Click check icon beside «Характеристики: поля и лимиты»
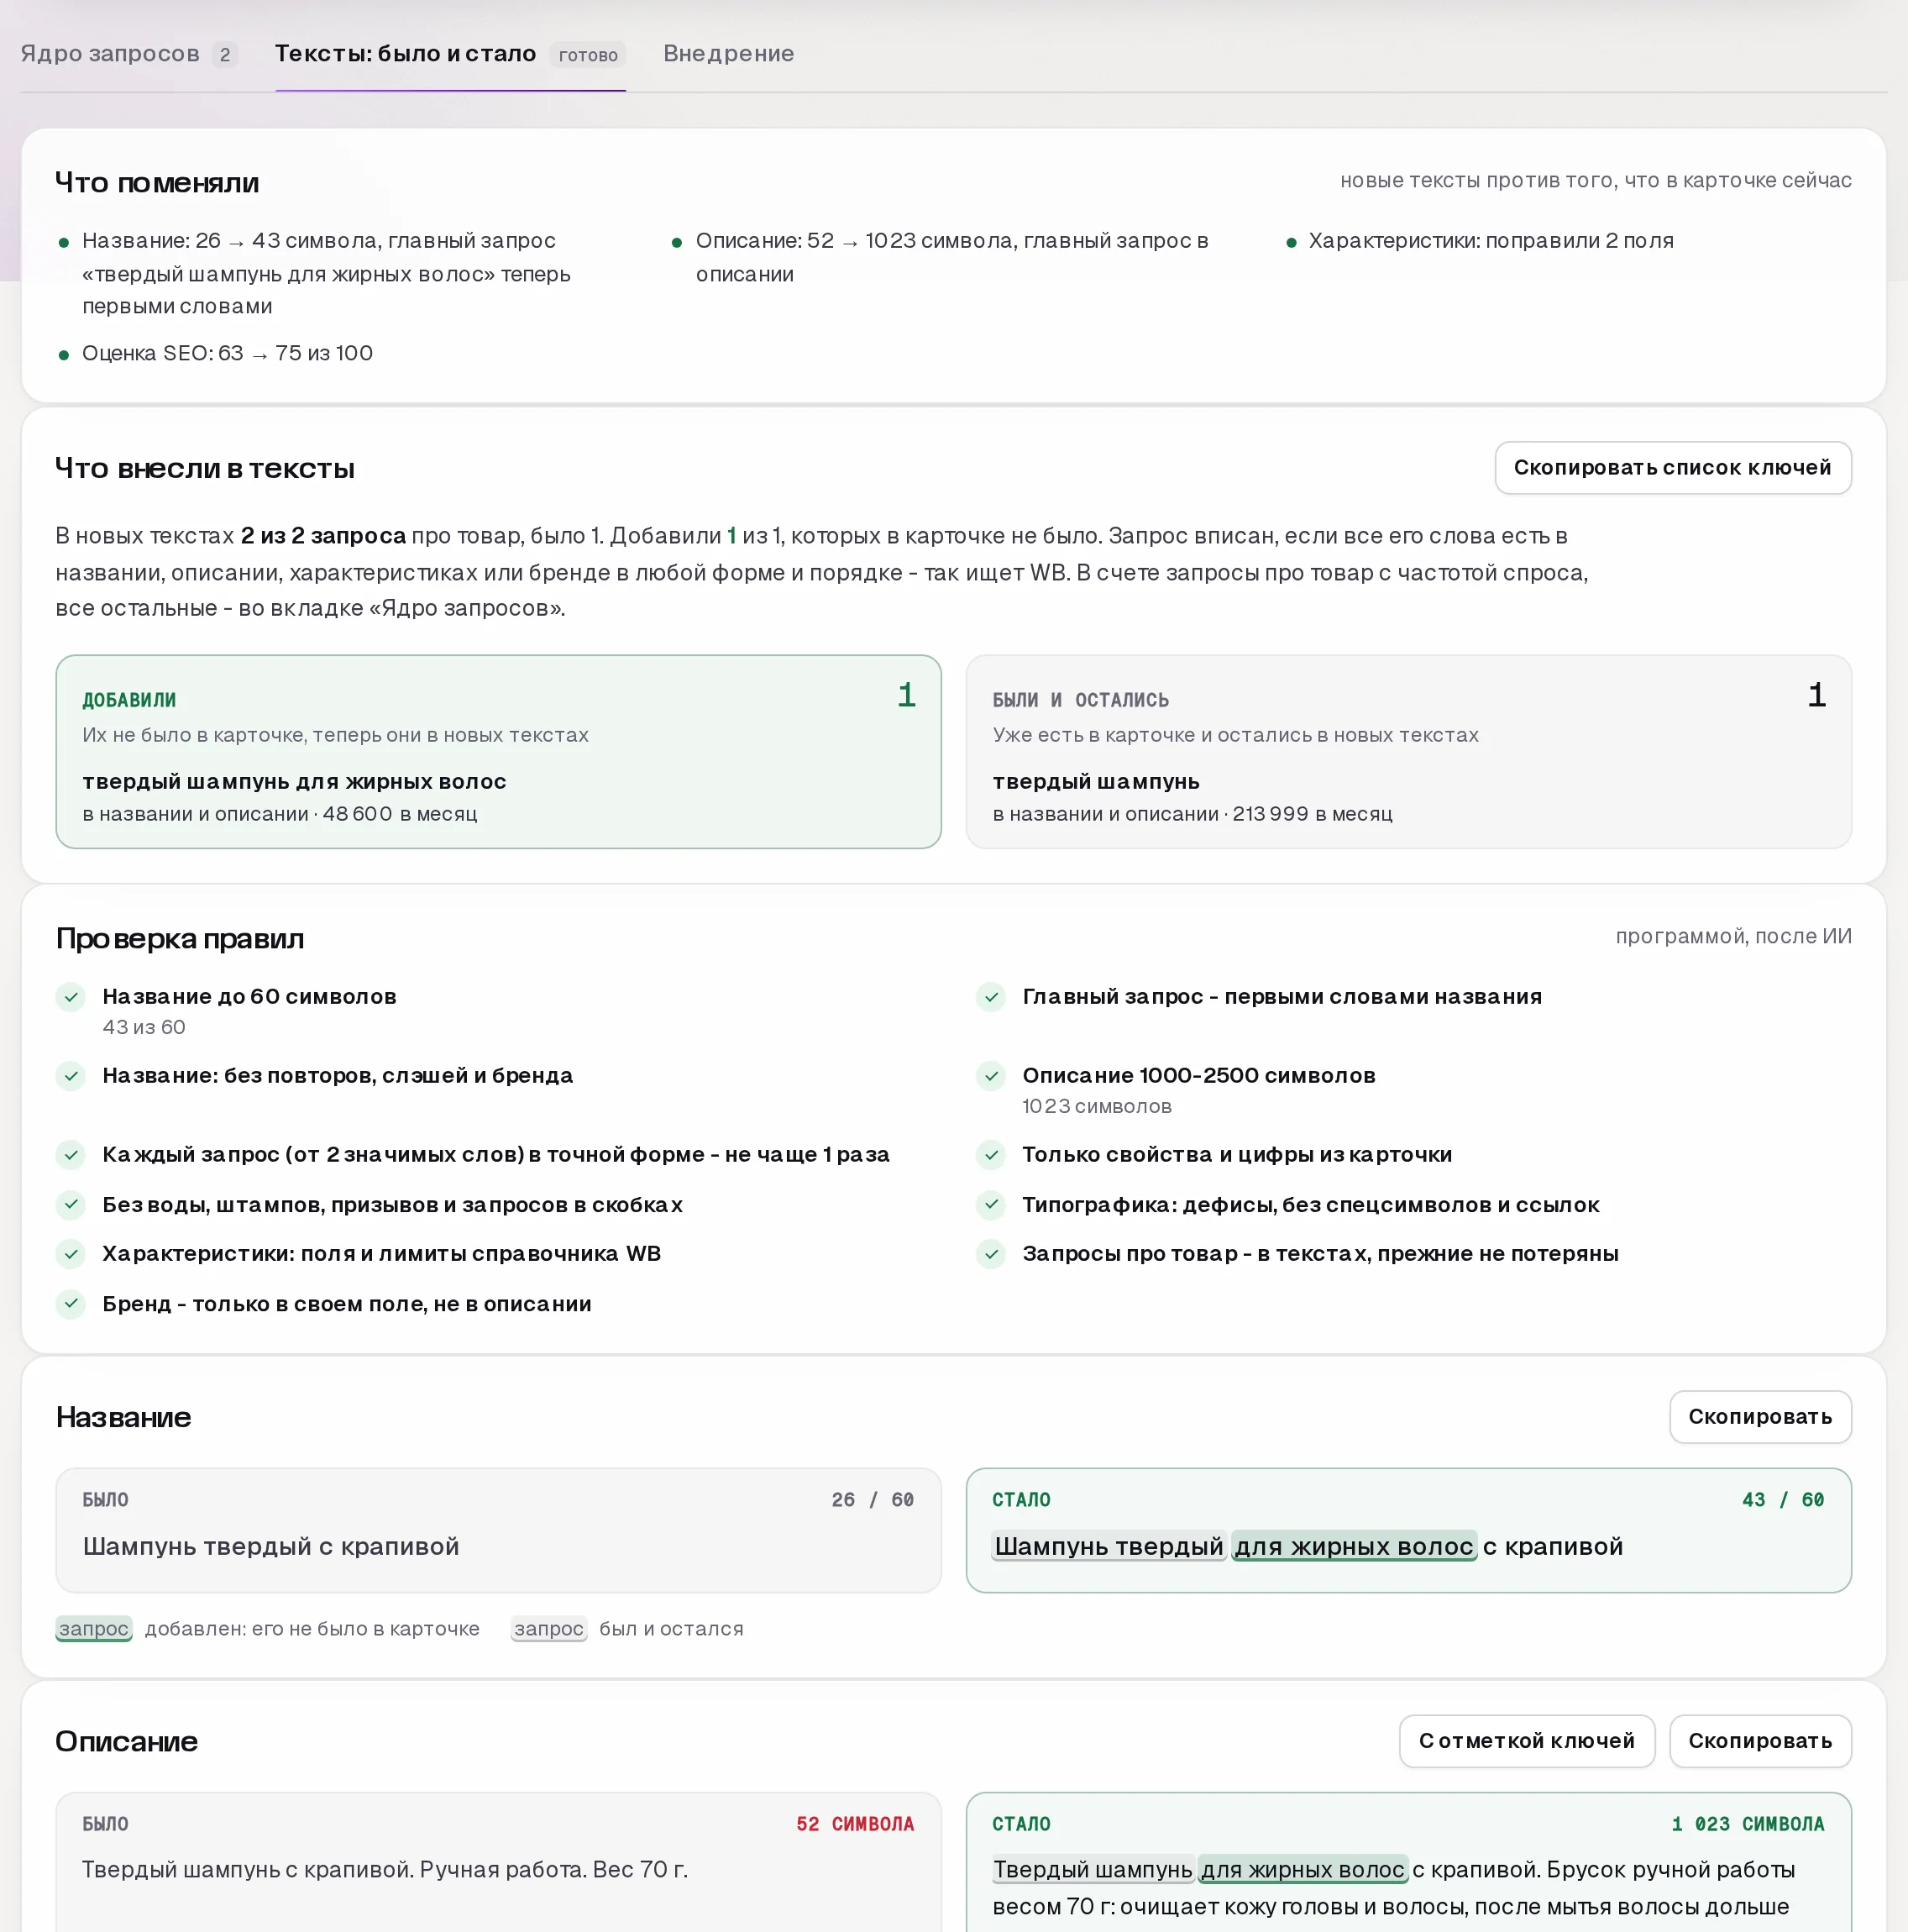Screen dimensions: 1908x1932 tap(71, 1253)
